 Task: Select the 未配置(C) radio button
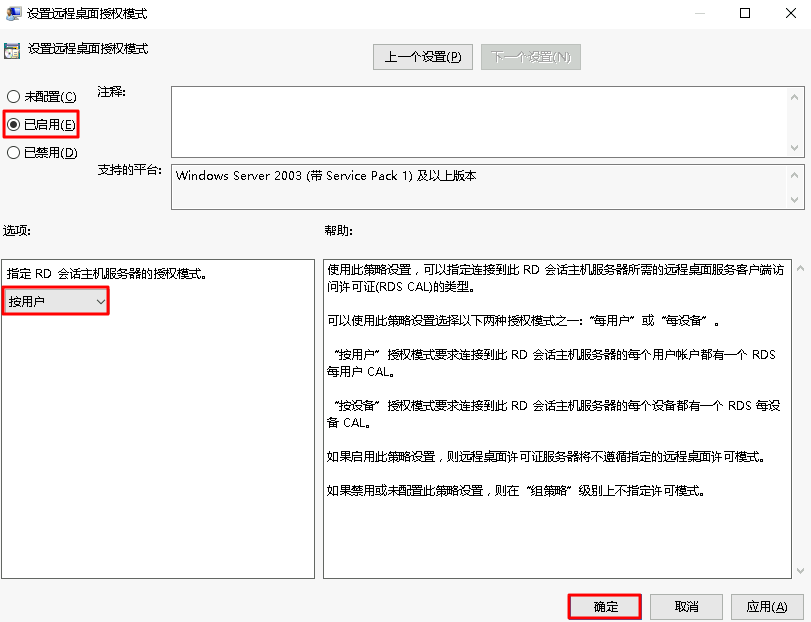[x=14, y=97]
